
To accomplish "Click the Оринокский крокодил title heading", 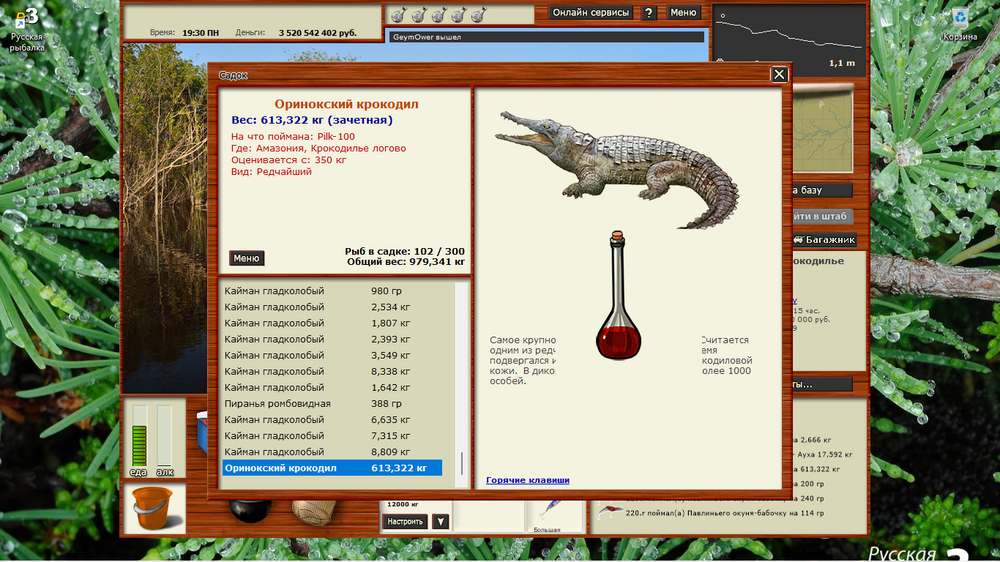I will pyautogui.click(x=346, y=104).
